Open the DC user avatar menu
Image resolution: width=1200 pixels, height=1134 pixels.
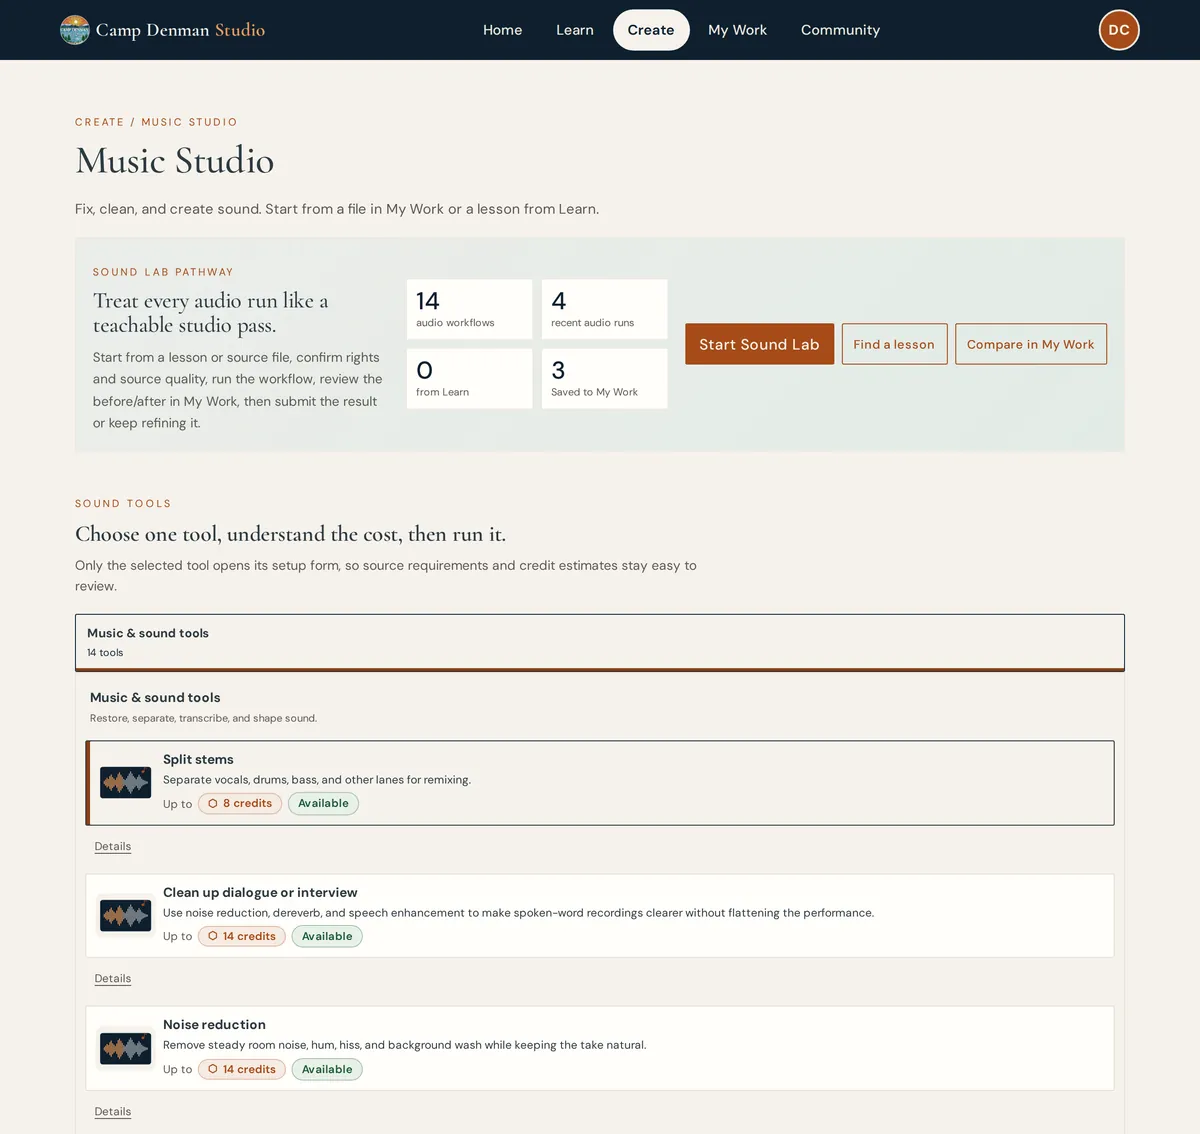1119,30
